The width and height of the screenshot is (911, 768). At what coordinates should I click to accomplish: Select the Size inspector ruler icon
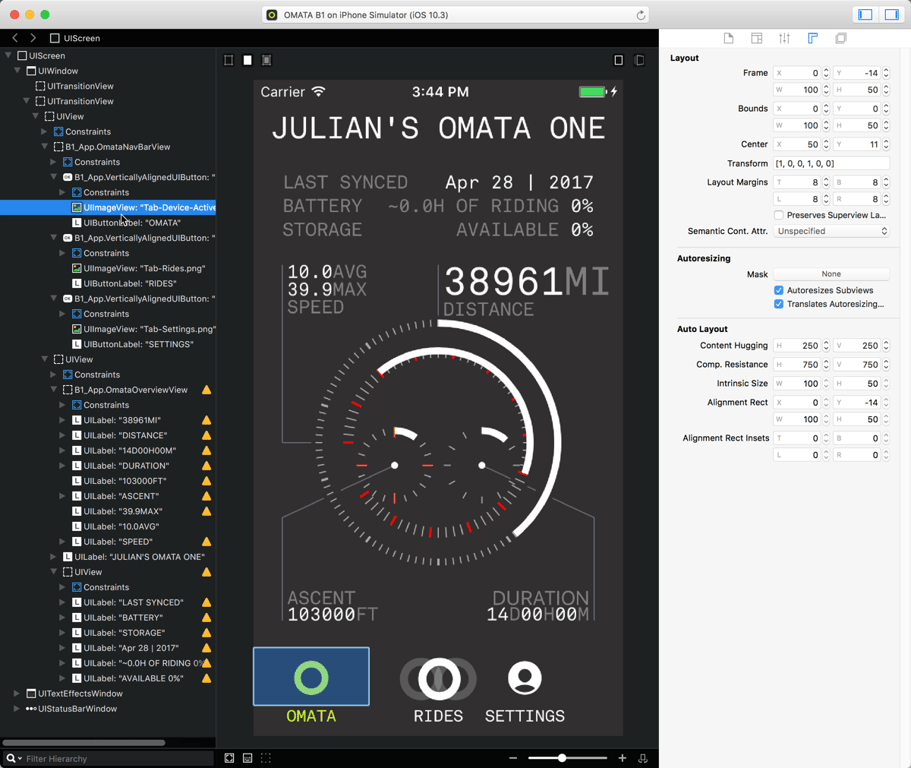point(813,38)
